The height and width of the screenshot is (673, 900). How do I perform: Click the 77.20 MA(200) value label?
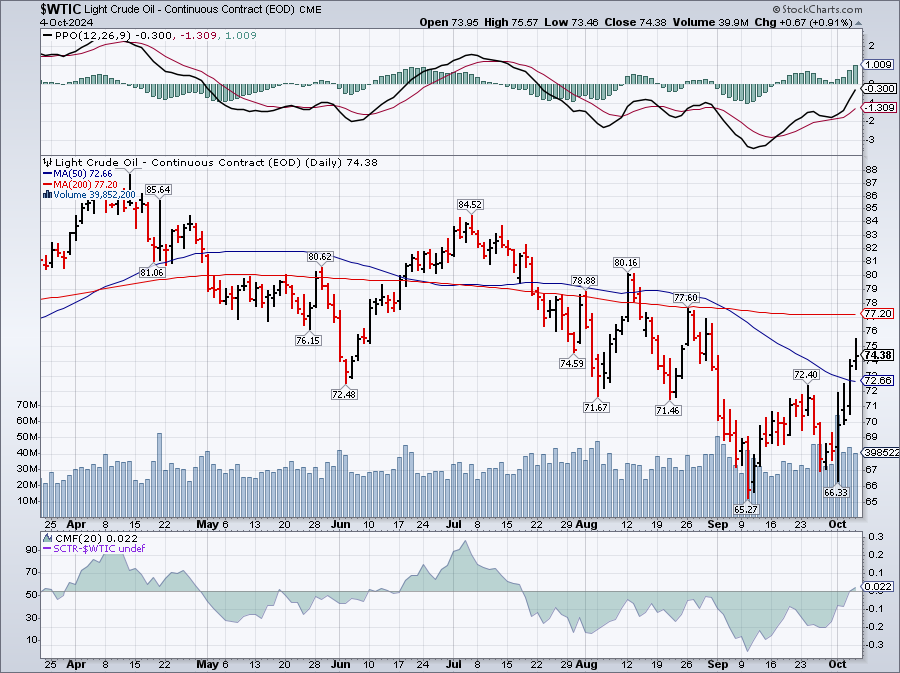[877, 314]
